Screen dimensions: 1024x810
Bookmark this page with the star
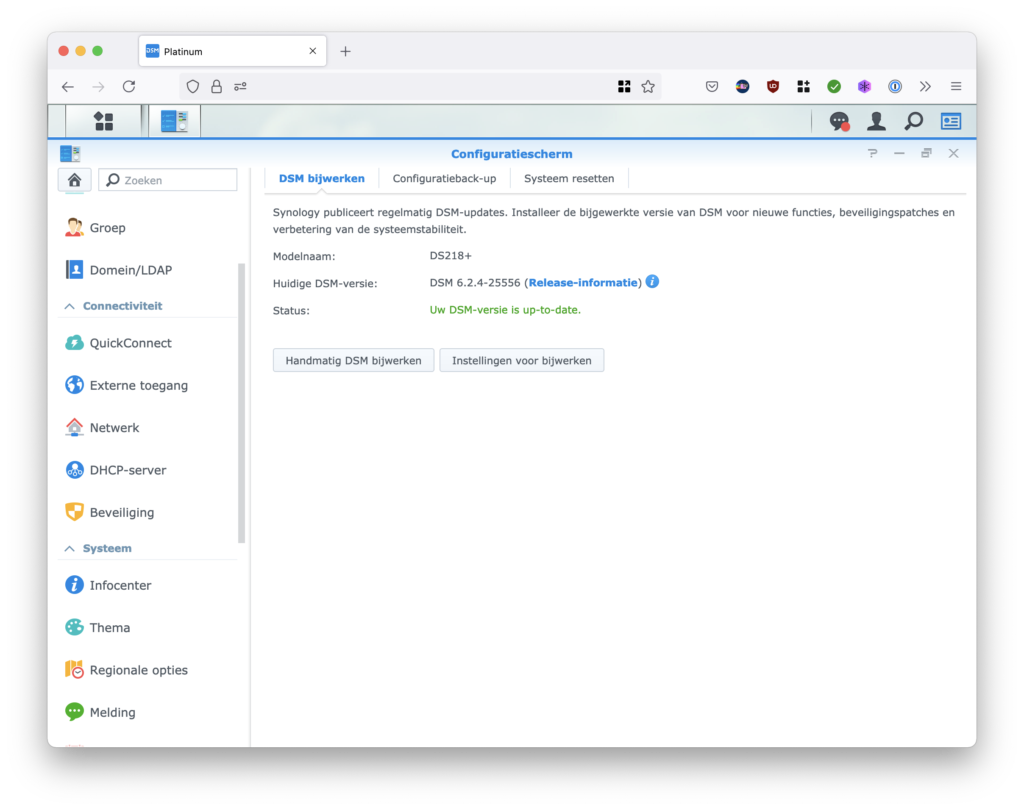tap(648, 86)
